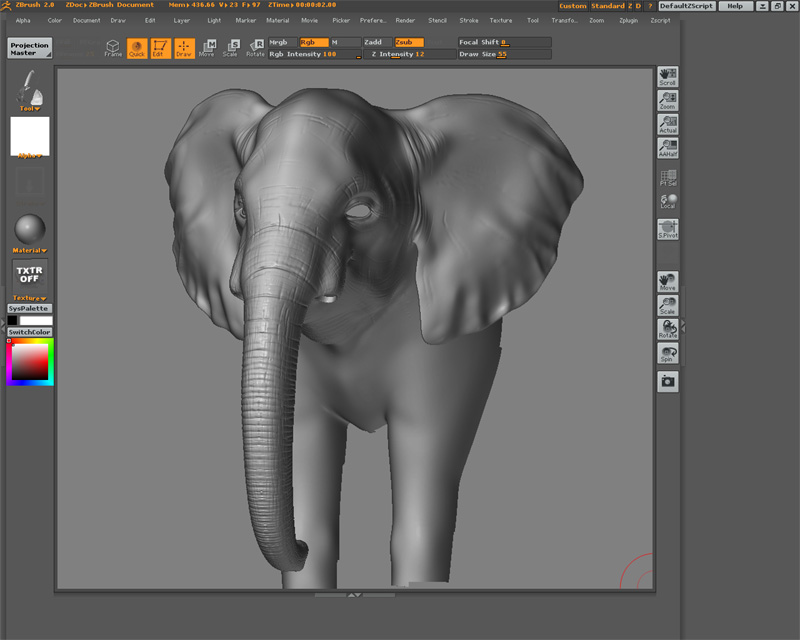Viewport: 800px width, 640px height.
Task: Toggle Zsub sculpting mode
Action: click(409, 42)
